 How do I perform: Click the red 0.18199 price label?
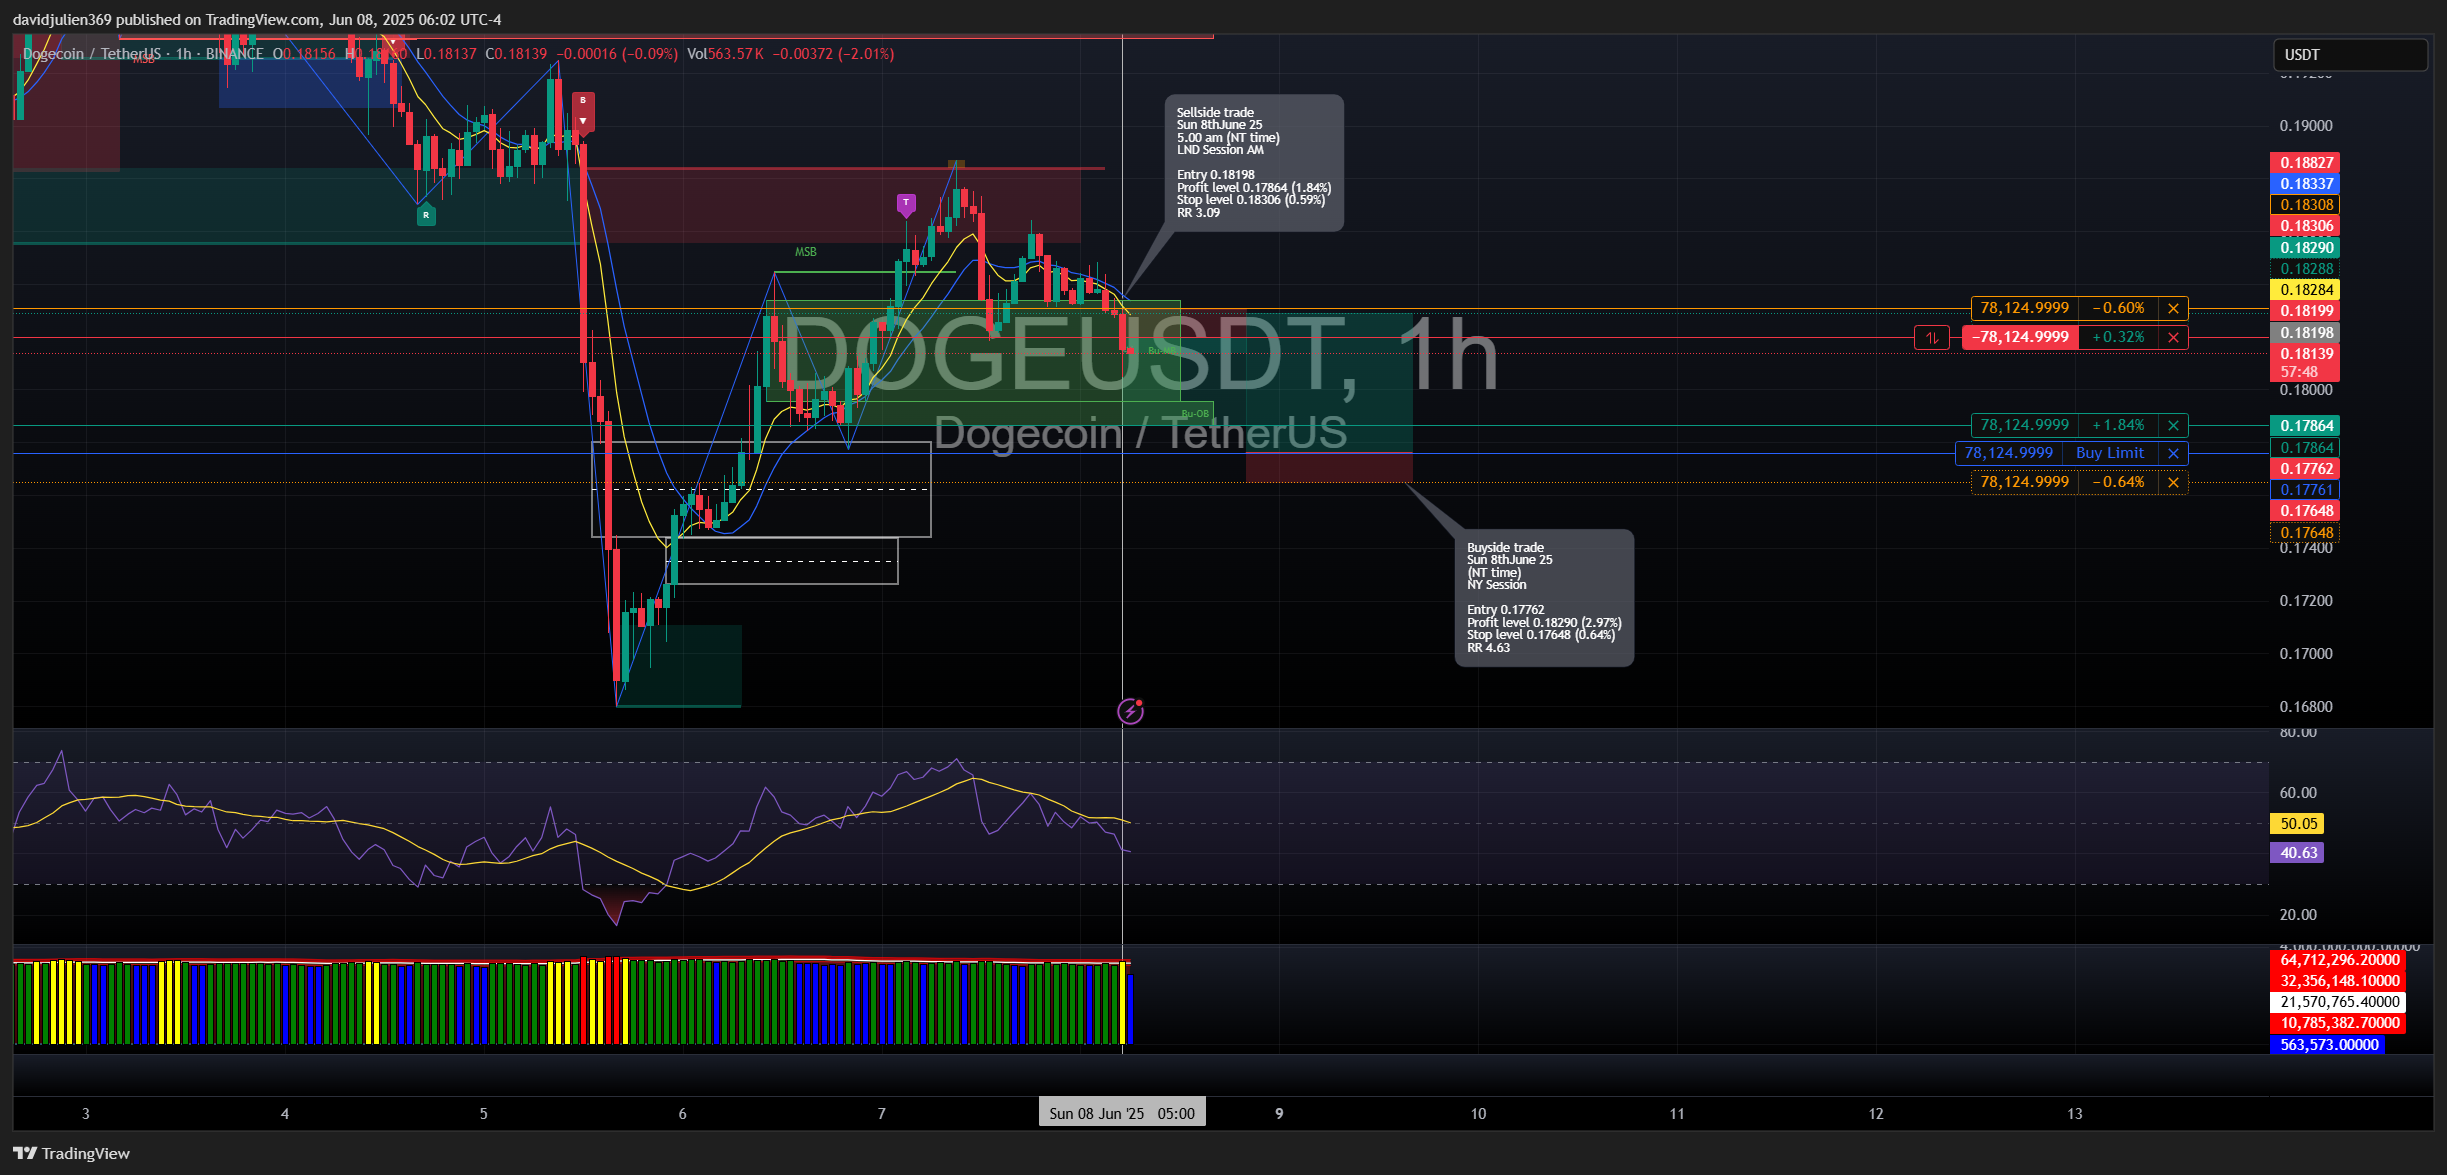click(2305, 311)
